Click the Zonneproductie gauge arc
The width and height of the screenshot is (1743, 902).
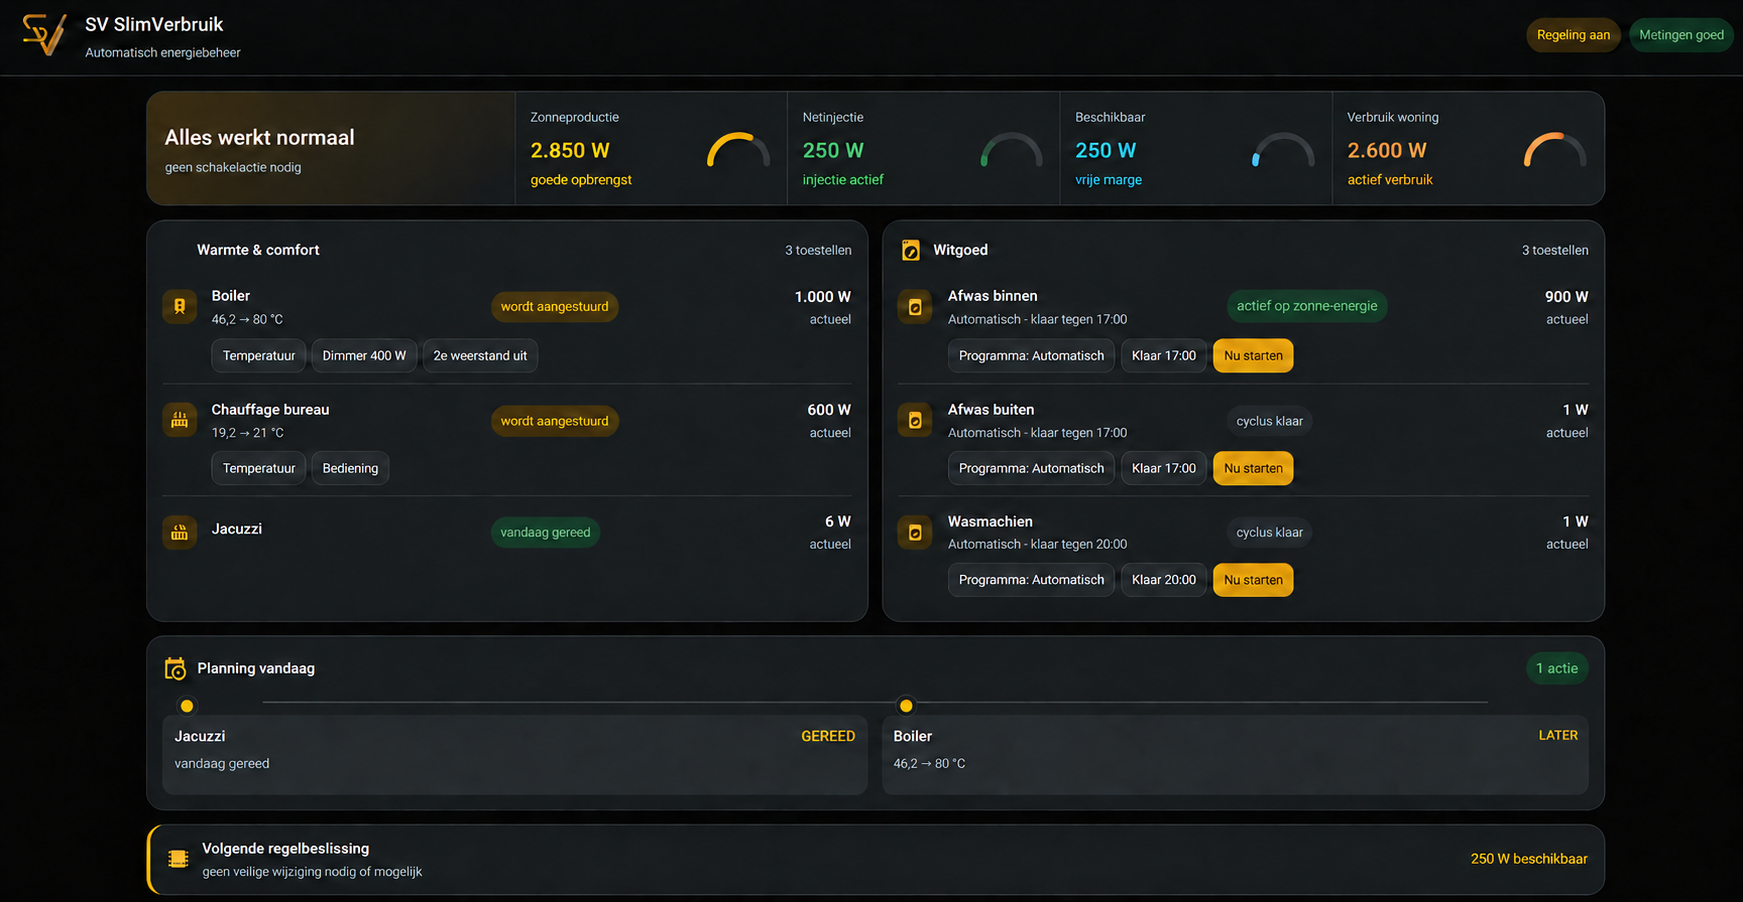click(x=739, y=150)
